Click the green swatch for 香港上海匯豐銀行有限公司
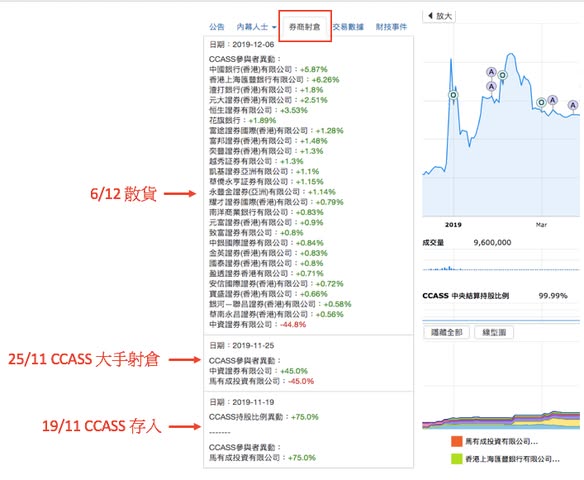The height and width of the screenshot is (480, 584). pyautogui.click(x=457, y=459)
